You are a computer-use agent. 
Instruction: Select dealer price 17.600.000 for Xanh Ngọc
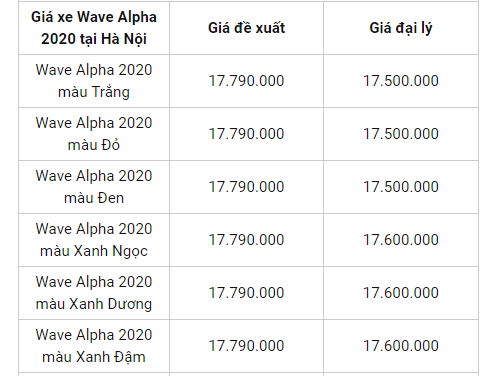pos(401,240)
